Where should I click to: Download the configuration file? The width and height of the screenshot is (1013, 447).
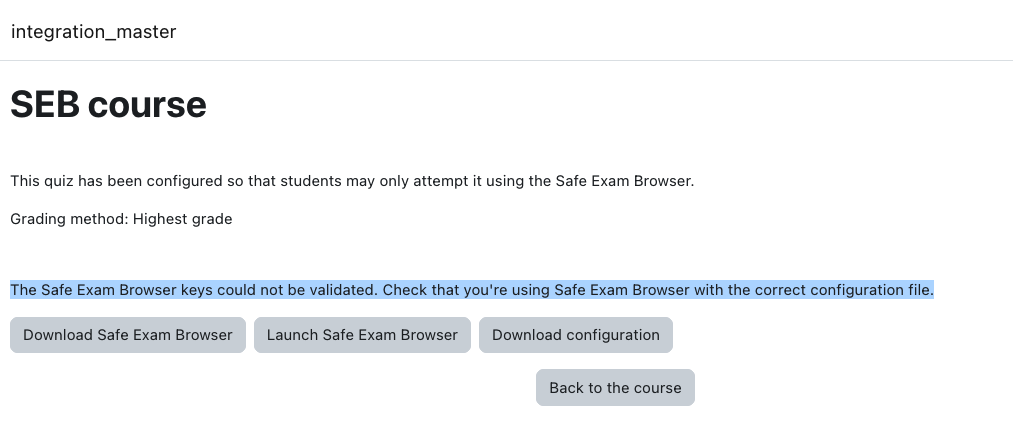coord(576,335)
